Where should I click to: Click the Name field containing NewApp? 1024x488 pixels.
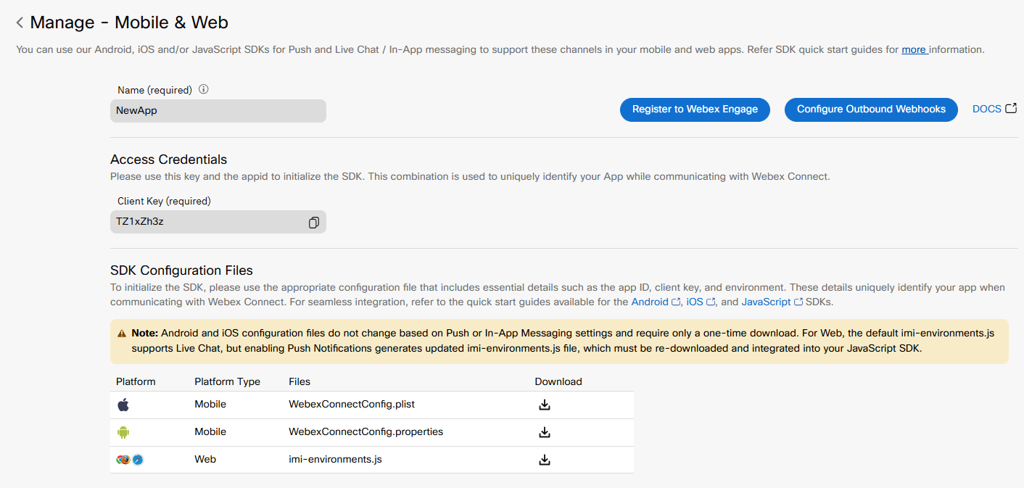tap(218, 110)
